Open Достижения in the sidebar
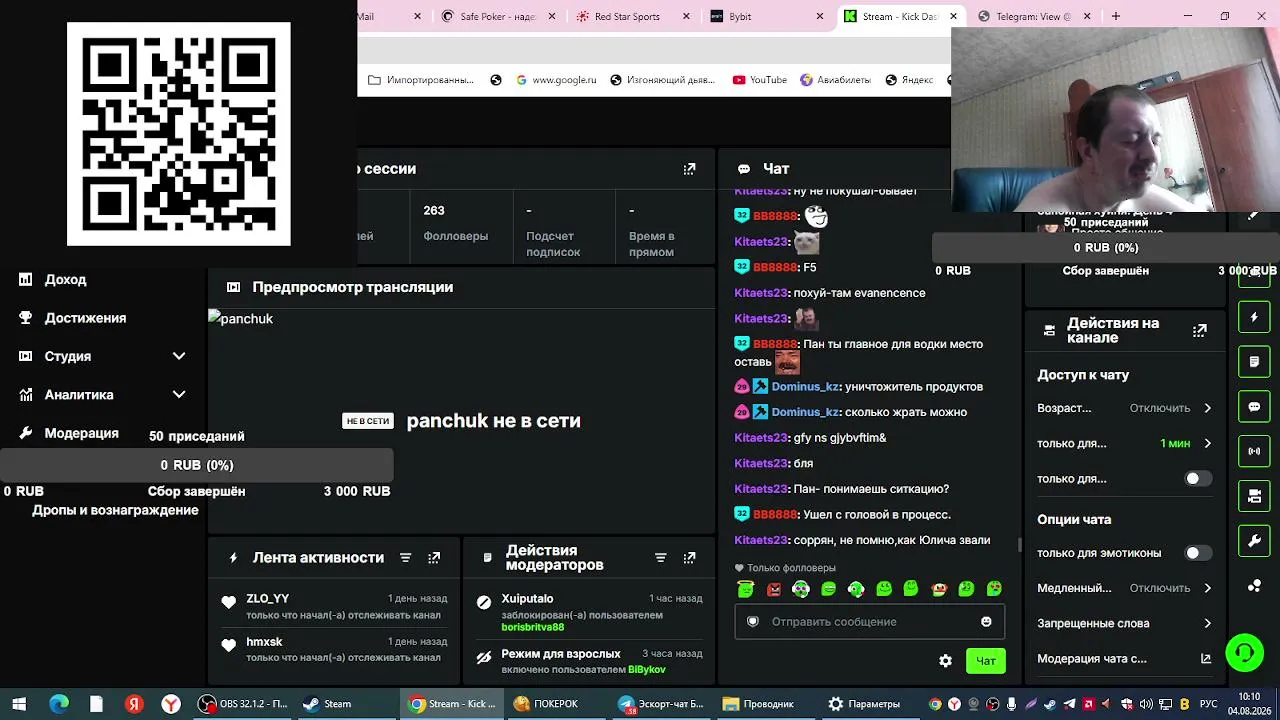Viewport: 1280px width, 720px height. click(x=85, y=318)
